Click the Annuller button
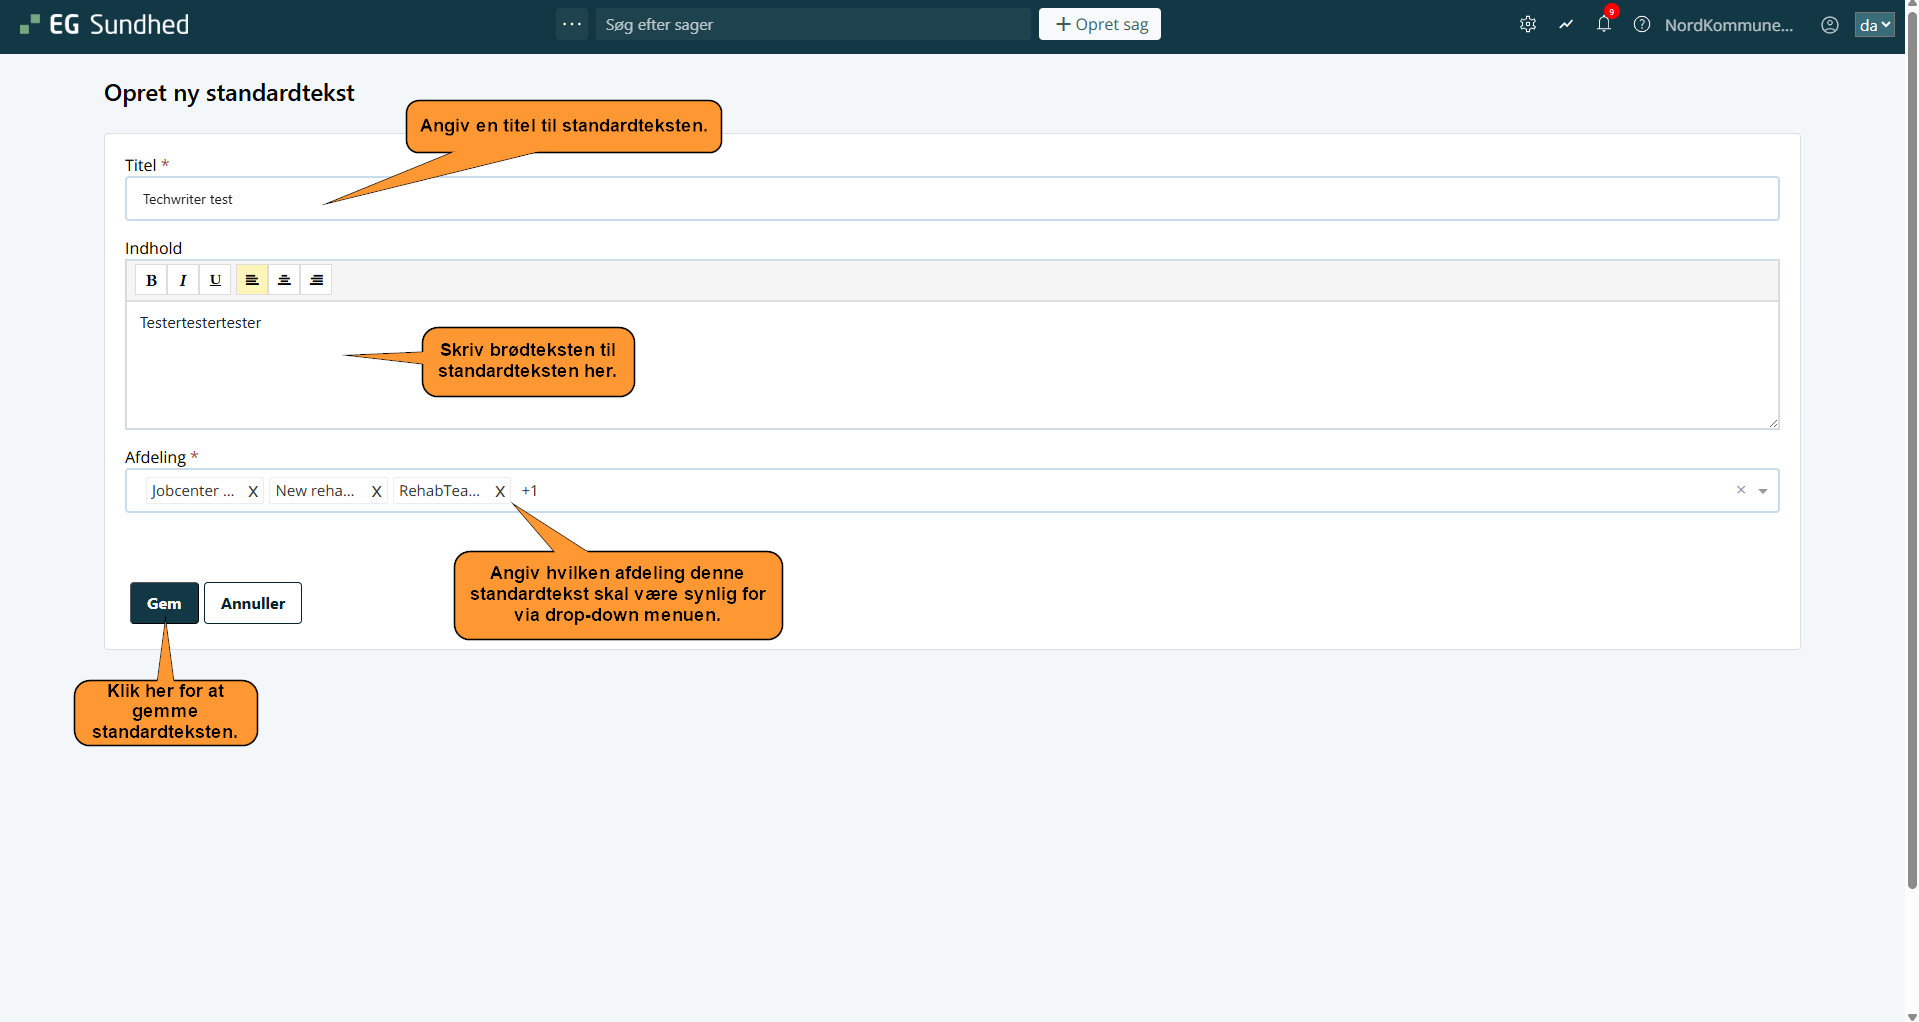 pos(253,603)
